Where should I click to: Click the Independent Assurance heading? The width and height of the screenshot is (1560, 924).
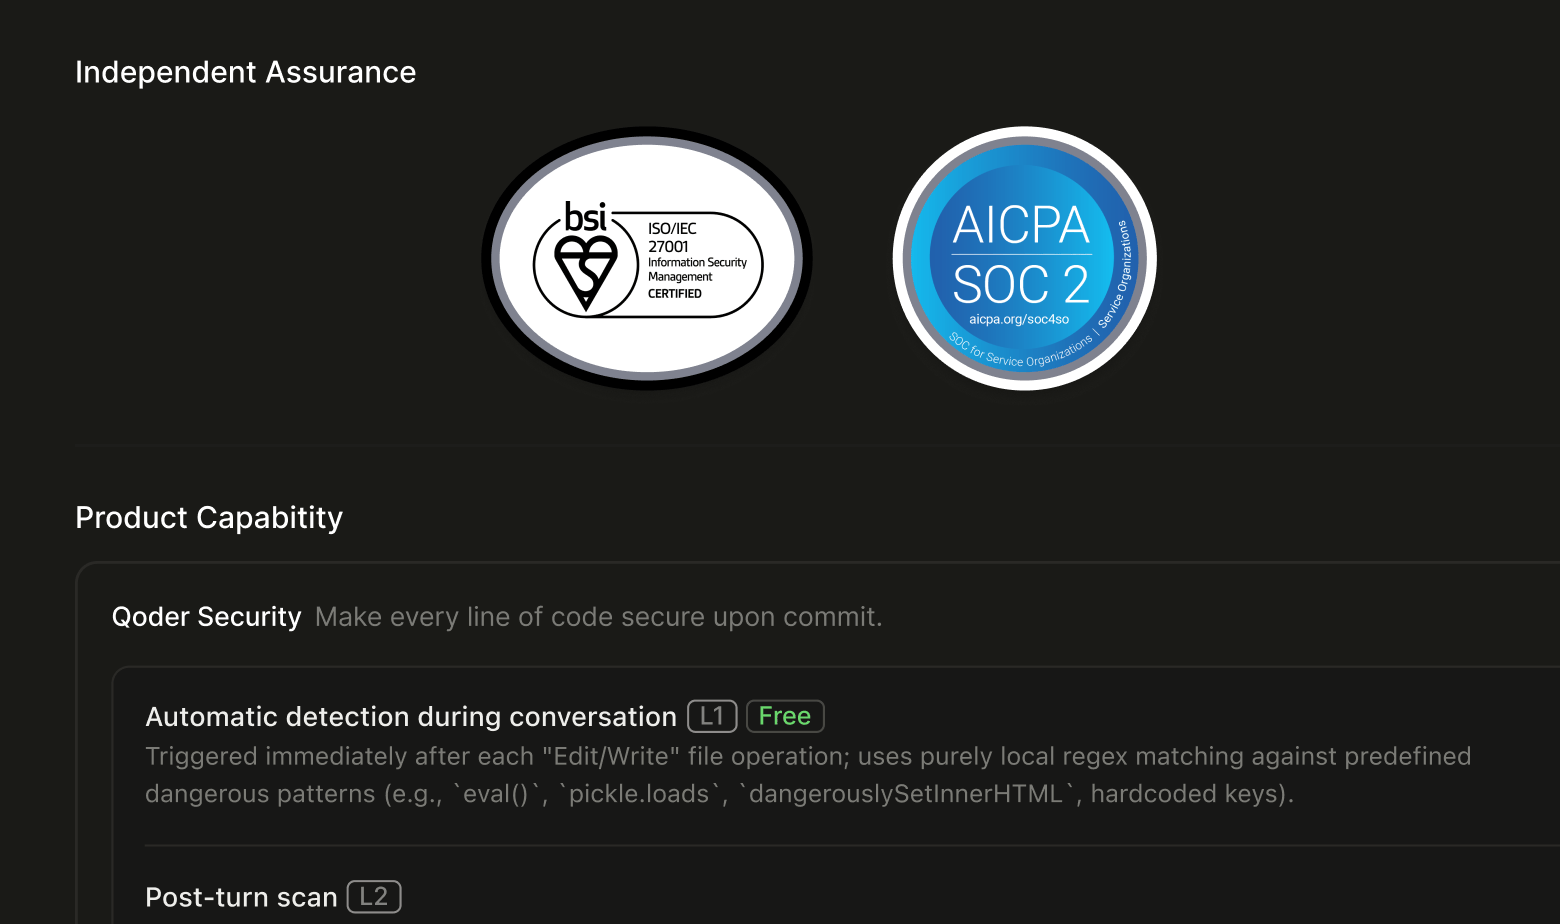click(246, 72)
